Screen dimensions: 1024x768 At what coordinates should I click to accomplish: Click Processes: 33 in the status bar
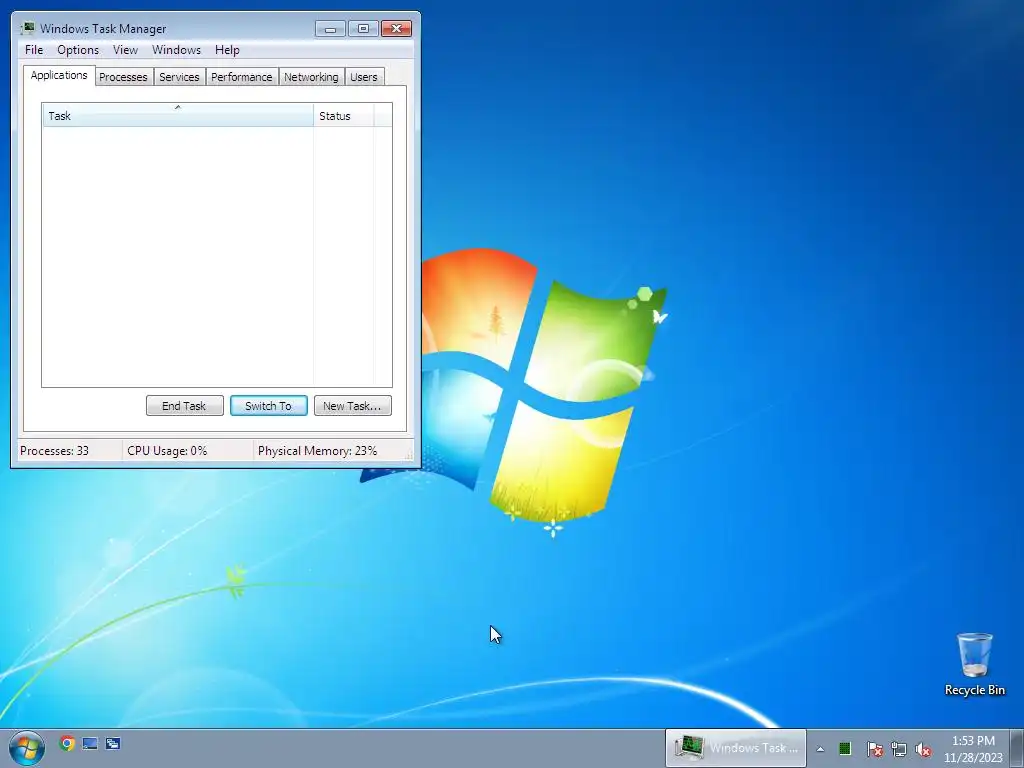pyautogui.click(x=54, y=451)
